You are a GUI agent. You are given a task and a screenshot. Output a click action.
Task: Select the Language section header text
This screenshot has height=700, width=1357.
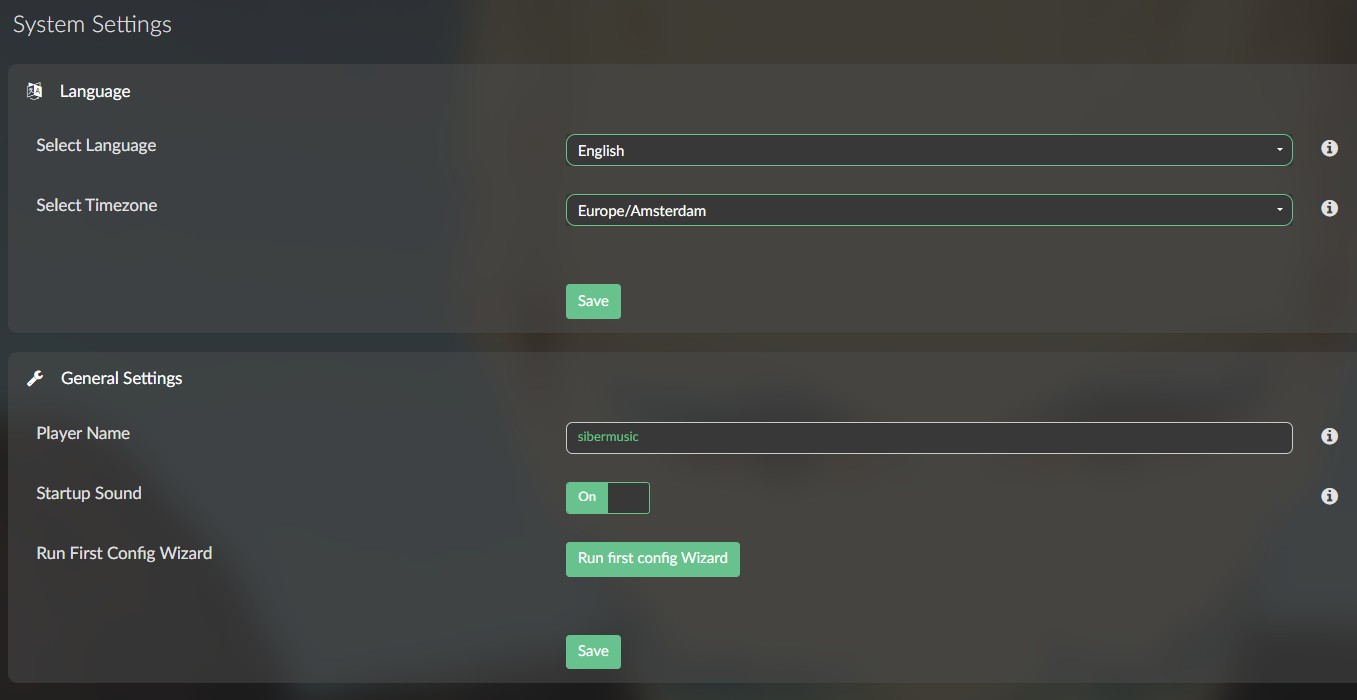95,91
